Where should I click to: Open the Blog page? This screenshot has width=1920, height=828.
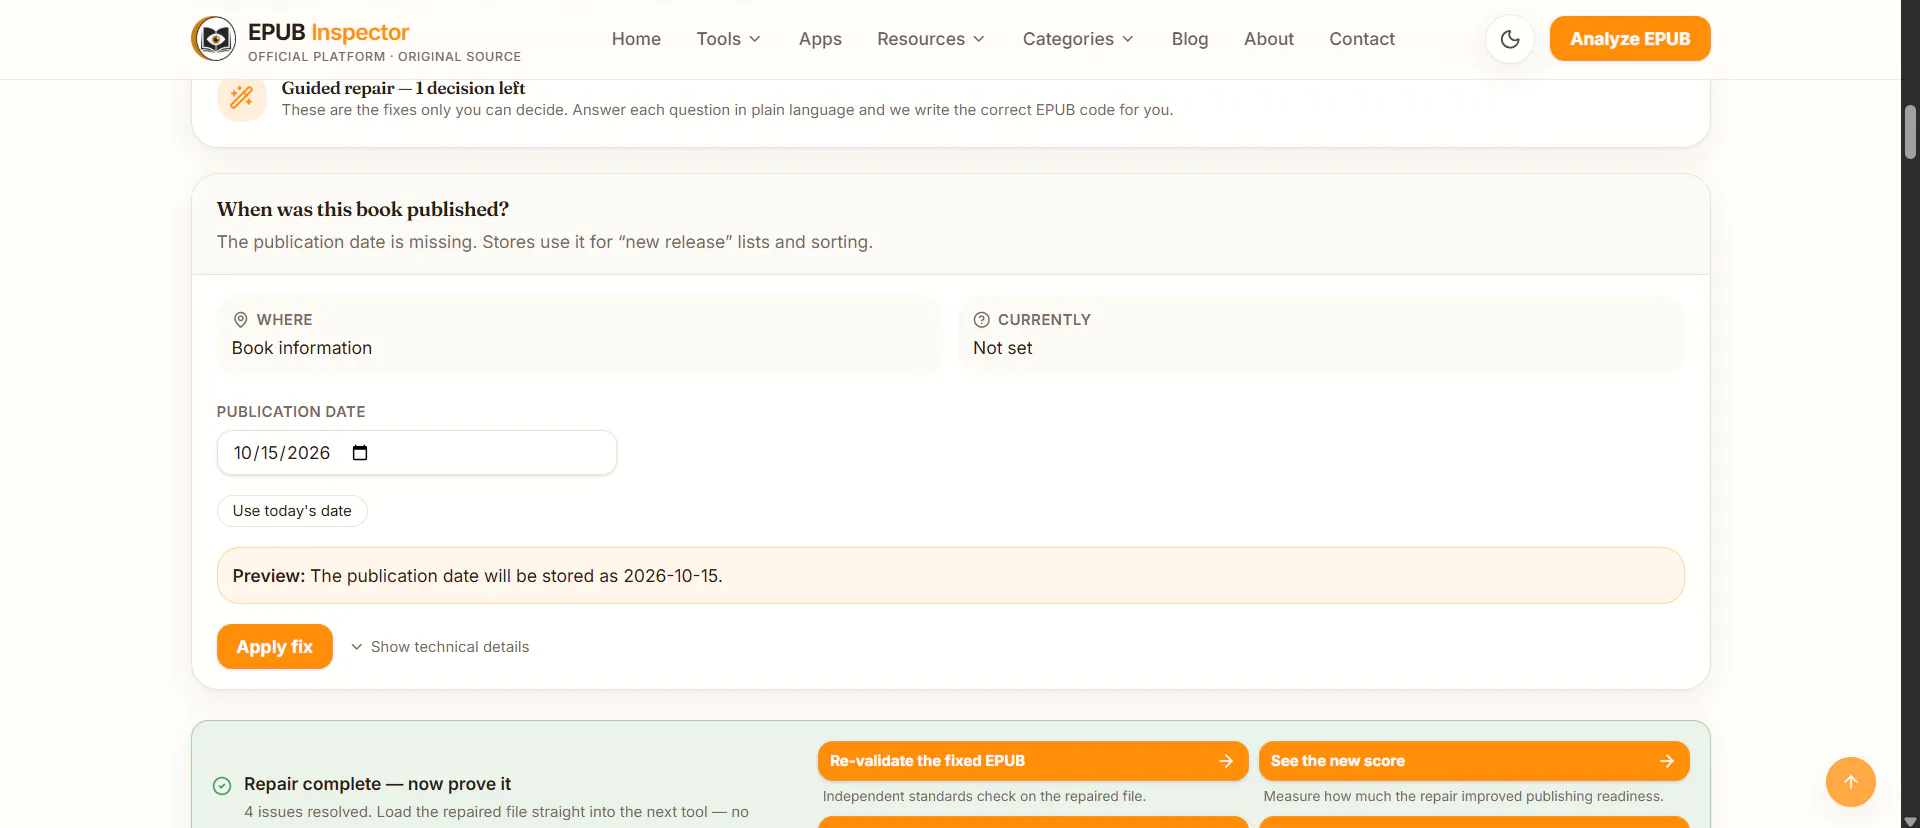click(1190, 39)
